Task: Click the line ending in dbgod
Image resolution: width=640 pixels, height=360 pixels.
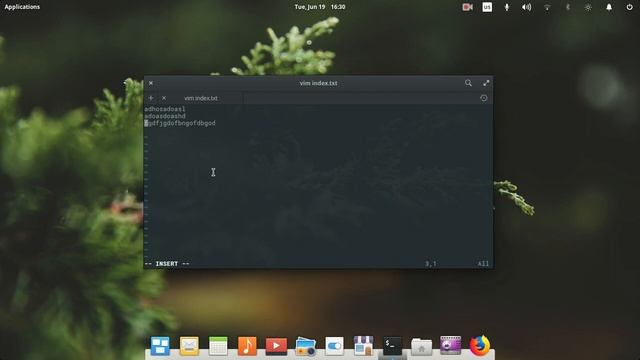Action: point(180,123)
